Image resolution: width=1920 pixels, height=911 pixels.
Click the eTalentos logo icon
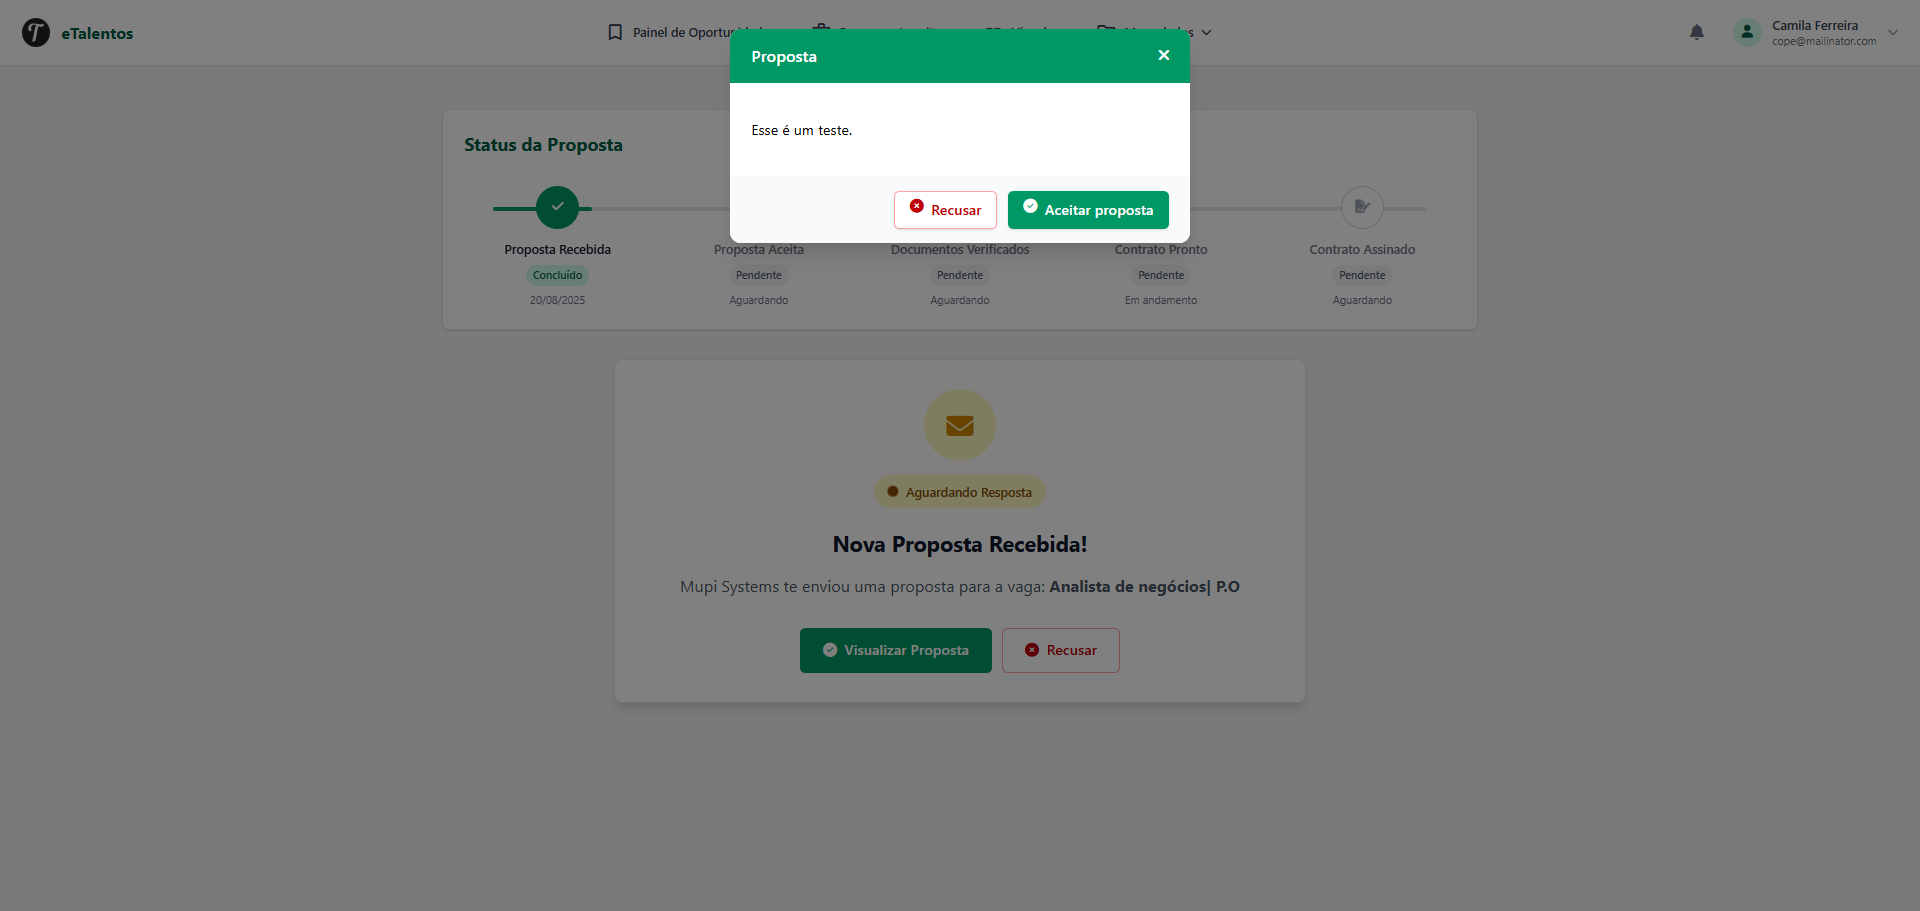click(36, 33)
